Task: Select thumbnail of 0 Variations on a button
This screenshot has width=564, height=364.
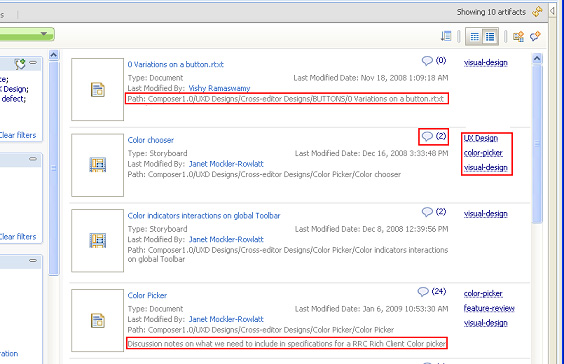Action: [97, 90]
